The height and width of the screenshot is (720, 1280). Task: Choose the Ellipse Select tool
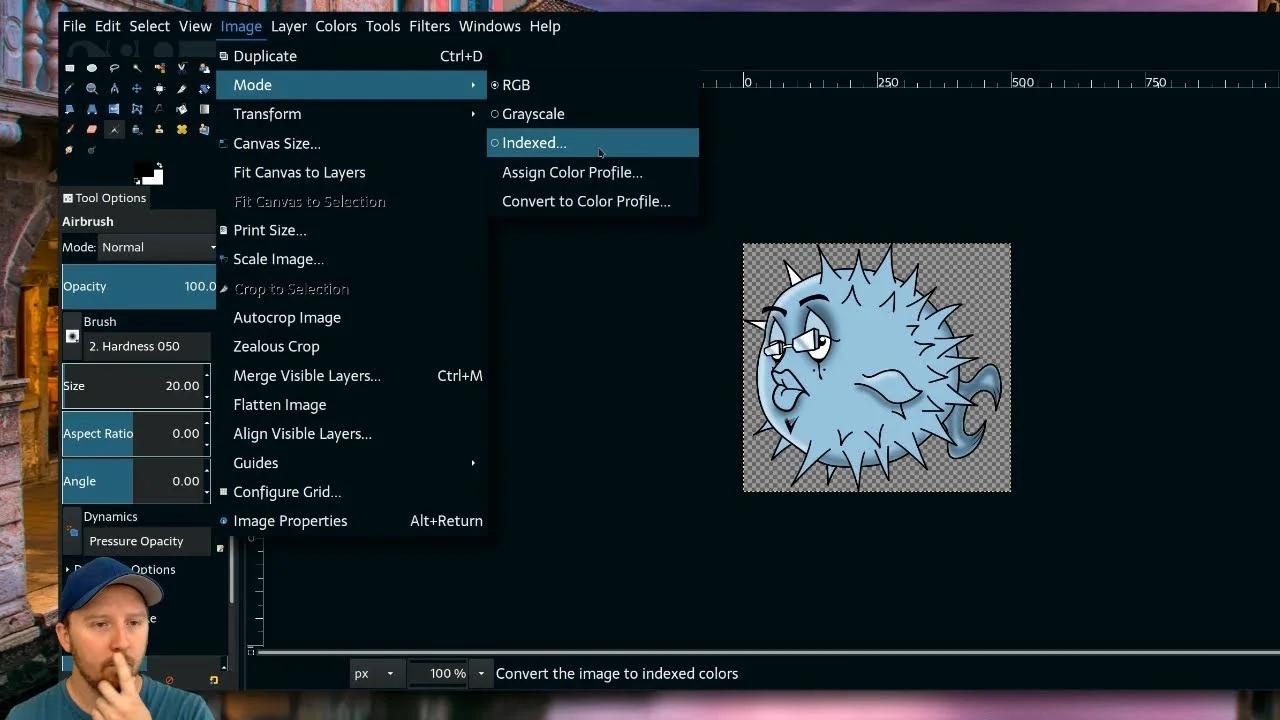click(x=91, y=68)
